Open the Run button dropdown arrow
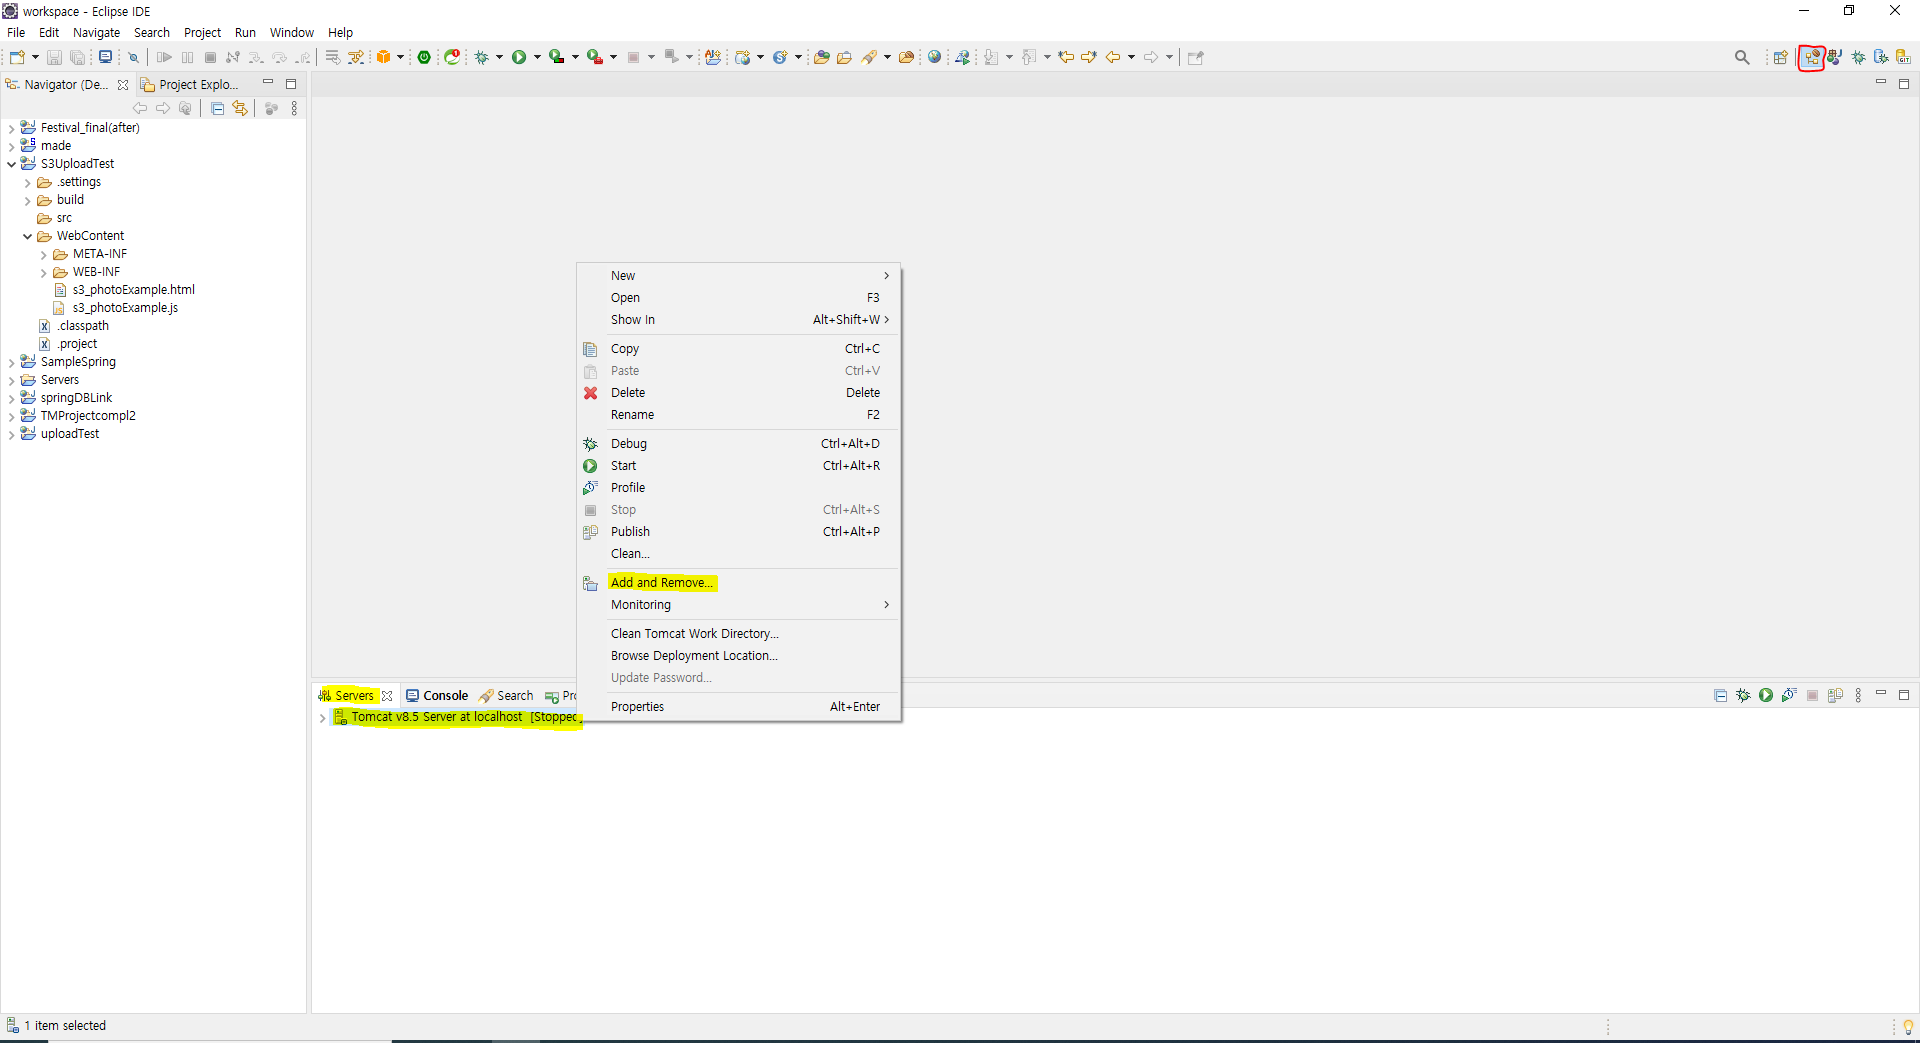The image size is (1920, 1043). [537, 57]
